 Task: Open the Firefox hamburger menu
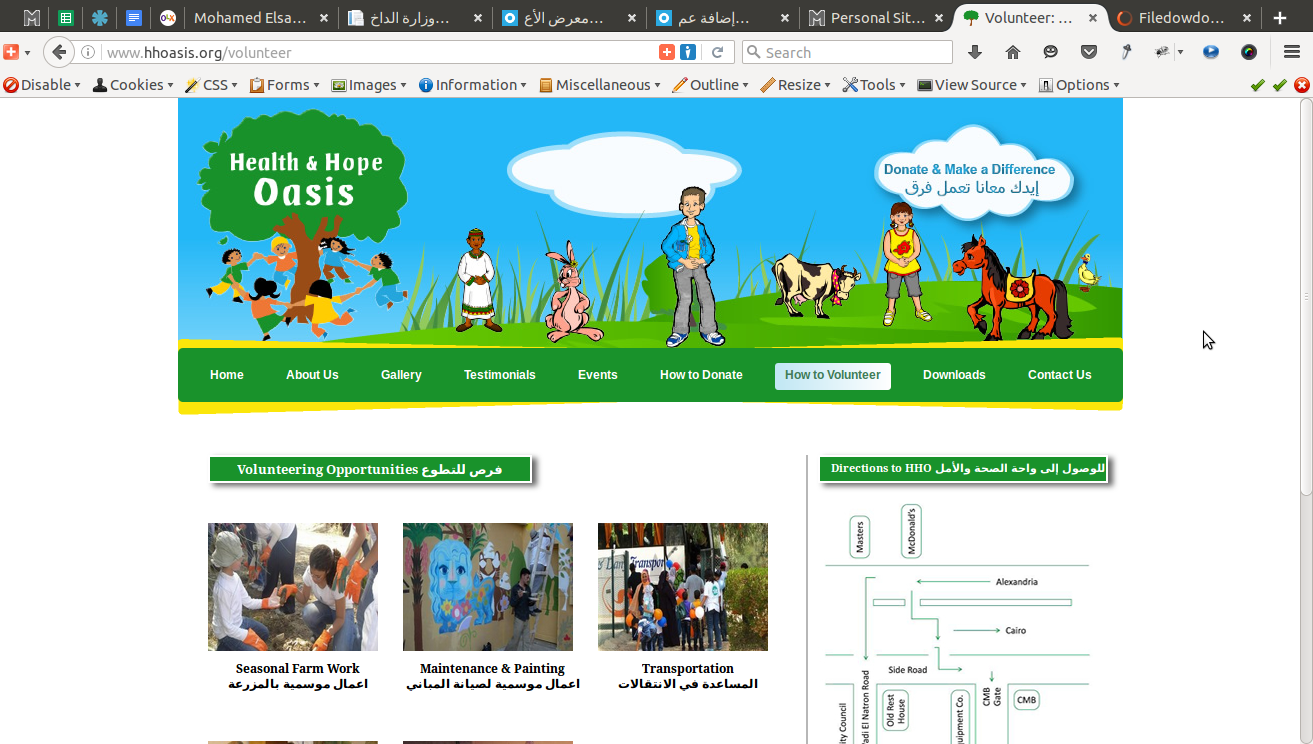point(1292,52)
